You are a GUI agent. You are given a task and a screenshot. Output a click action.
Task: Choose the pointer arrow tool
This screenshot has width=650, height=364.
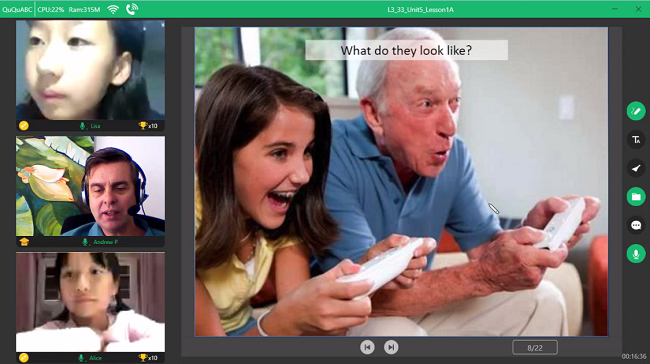pos(635,168)
